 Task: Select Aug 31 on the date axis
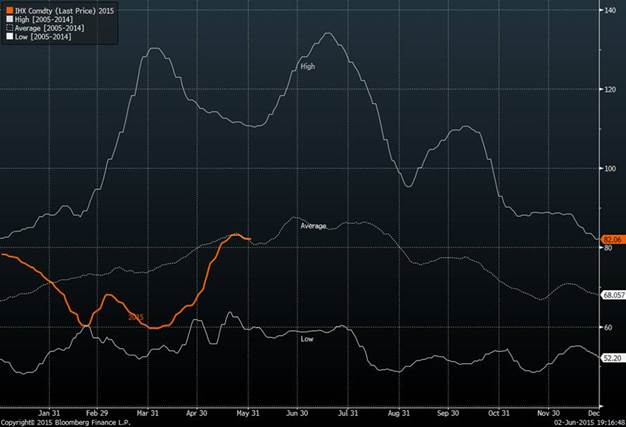tap(398, 411)
